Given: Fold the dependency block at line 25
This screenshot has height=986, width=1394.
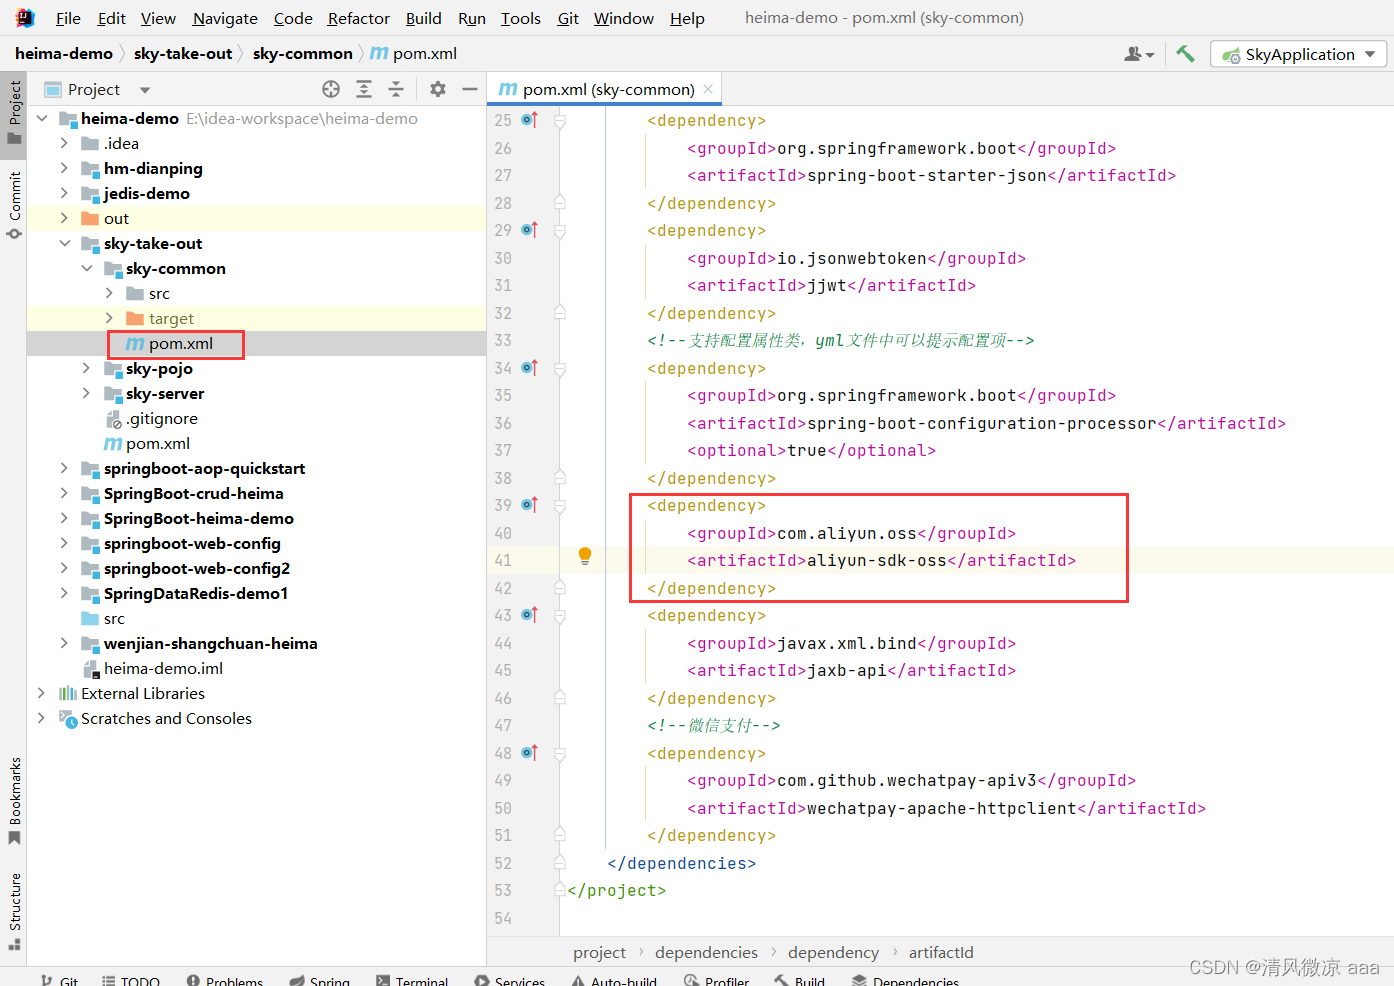Looking at the screenshot, I should coord(560,120).
